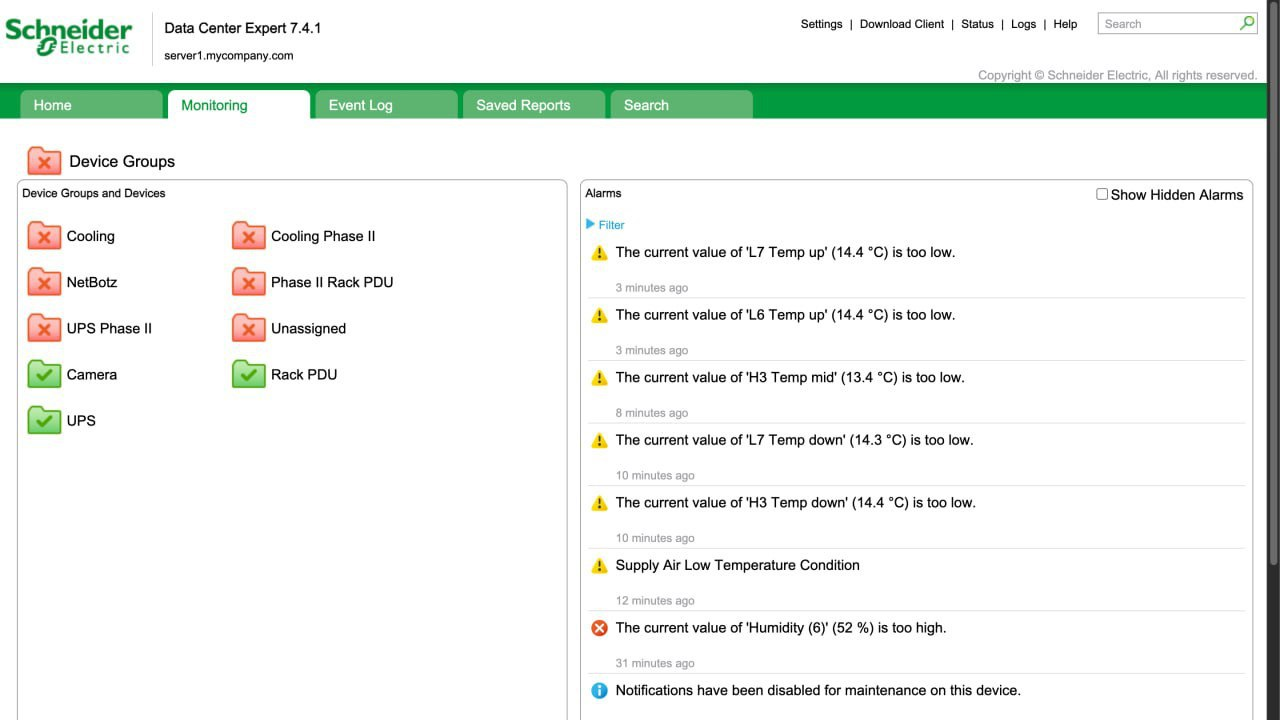Click the red error icon for Humidity alarm
The image size is (1280, 720).
[599, 628]
